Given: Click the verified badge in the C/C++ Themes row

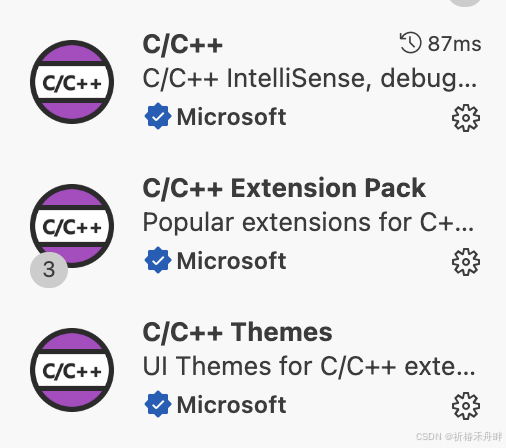Looking at the screenshot, I should click(x=158, y=404).
